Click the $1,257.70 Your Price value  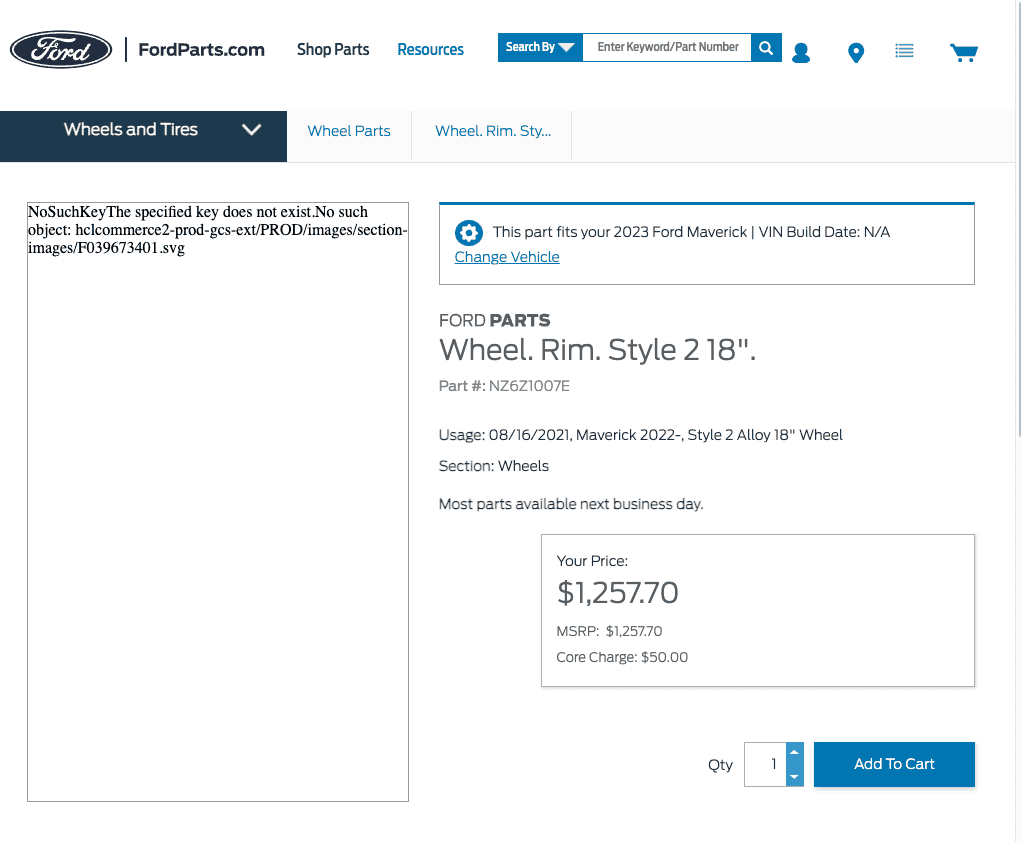617,593
